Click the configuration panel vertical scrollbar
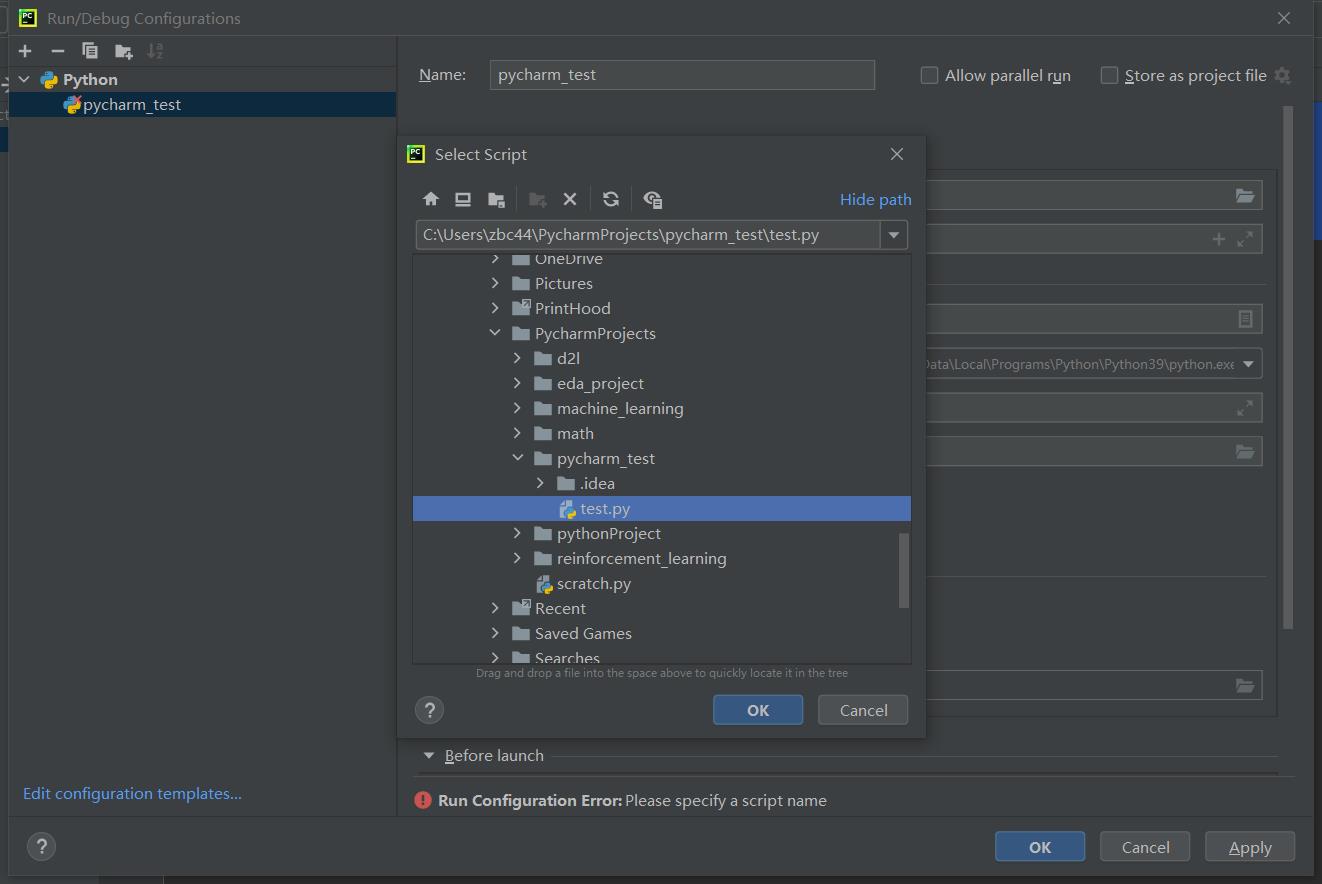Screen dimensions: 1322x884 click(x=1288, y=367)
